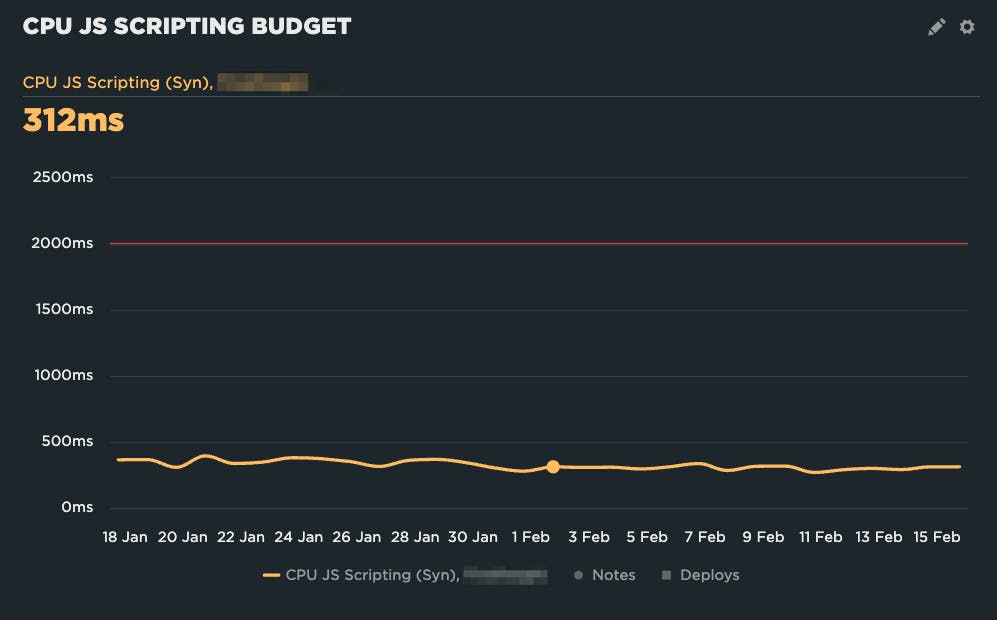Click the 18 Jan date label on the x-axis
This screenshot has height=620, width=997.
[x=125, y=537]
